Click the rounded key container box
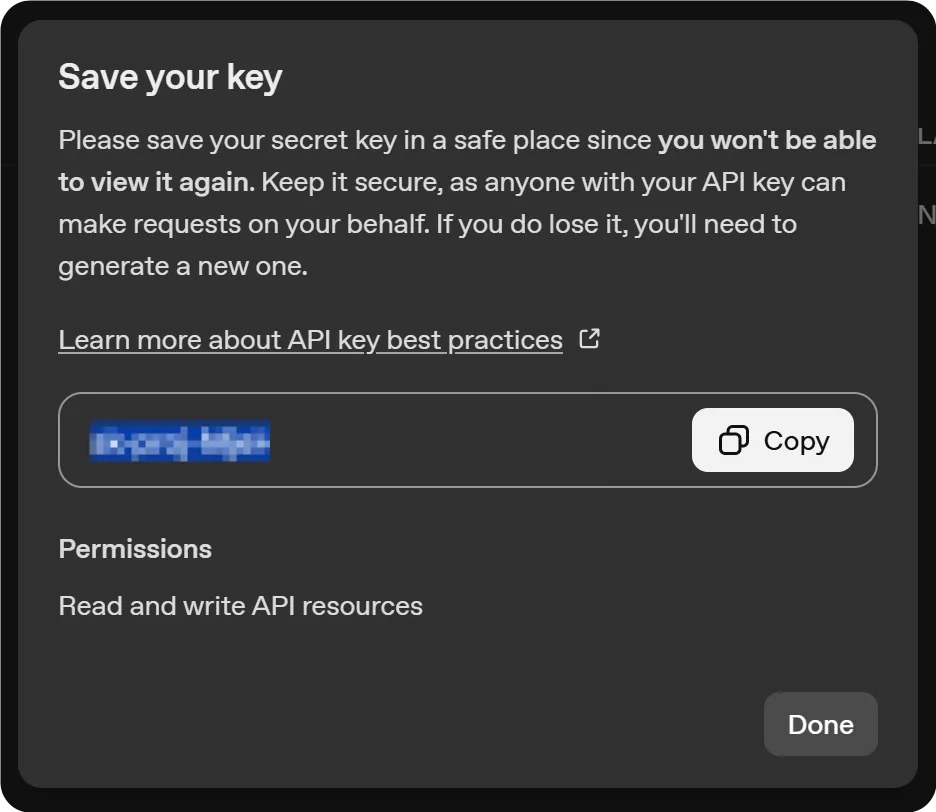 (x=468, y=440)
